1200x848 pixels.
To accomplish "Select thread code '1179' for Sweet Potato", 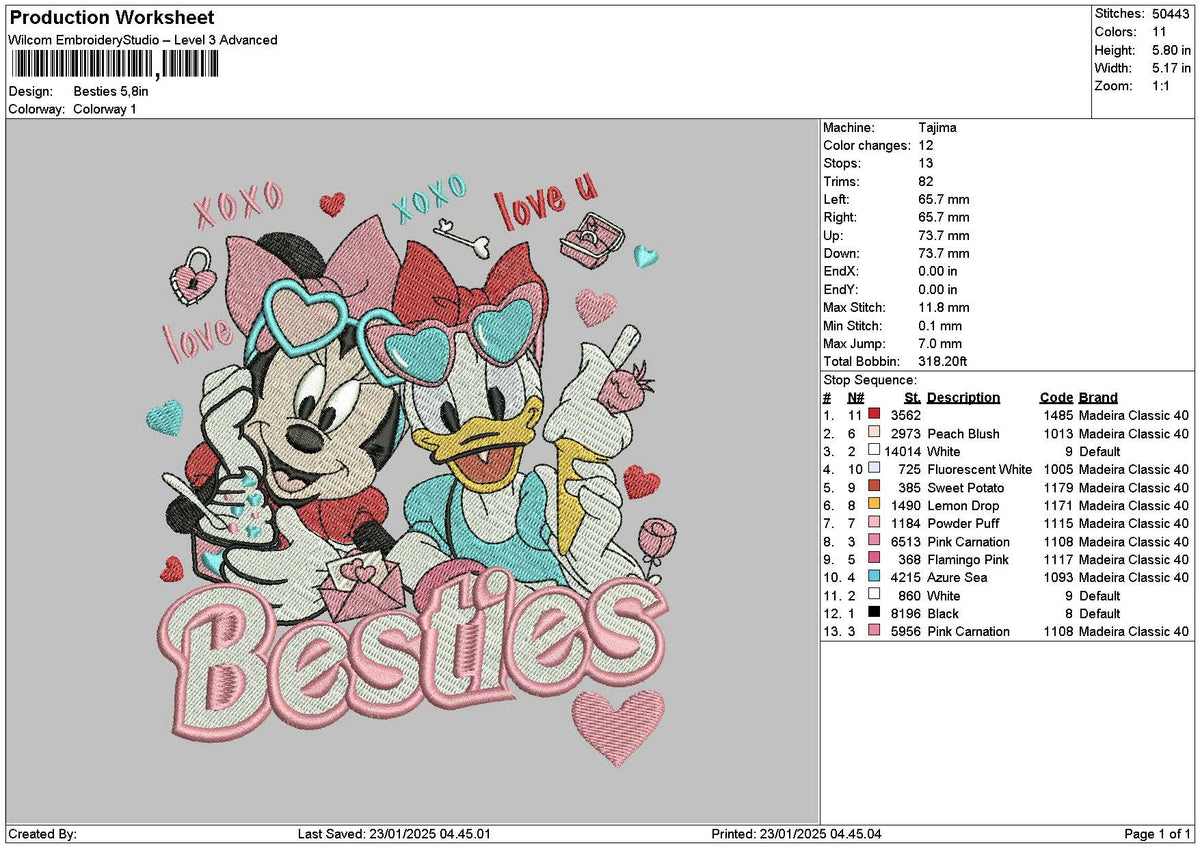I will click(1058, 487).
